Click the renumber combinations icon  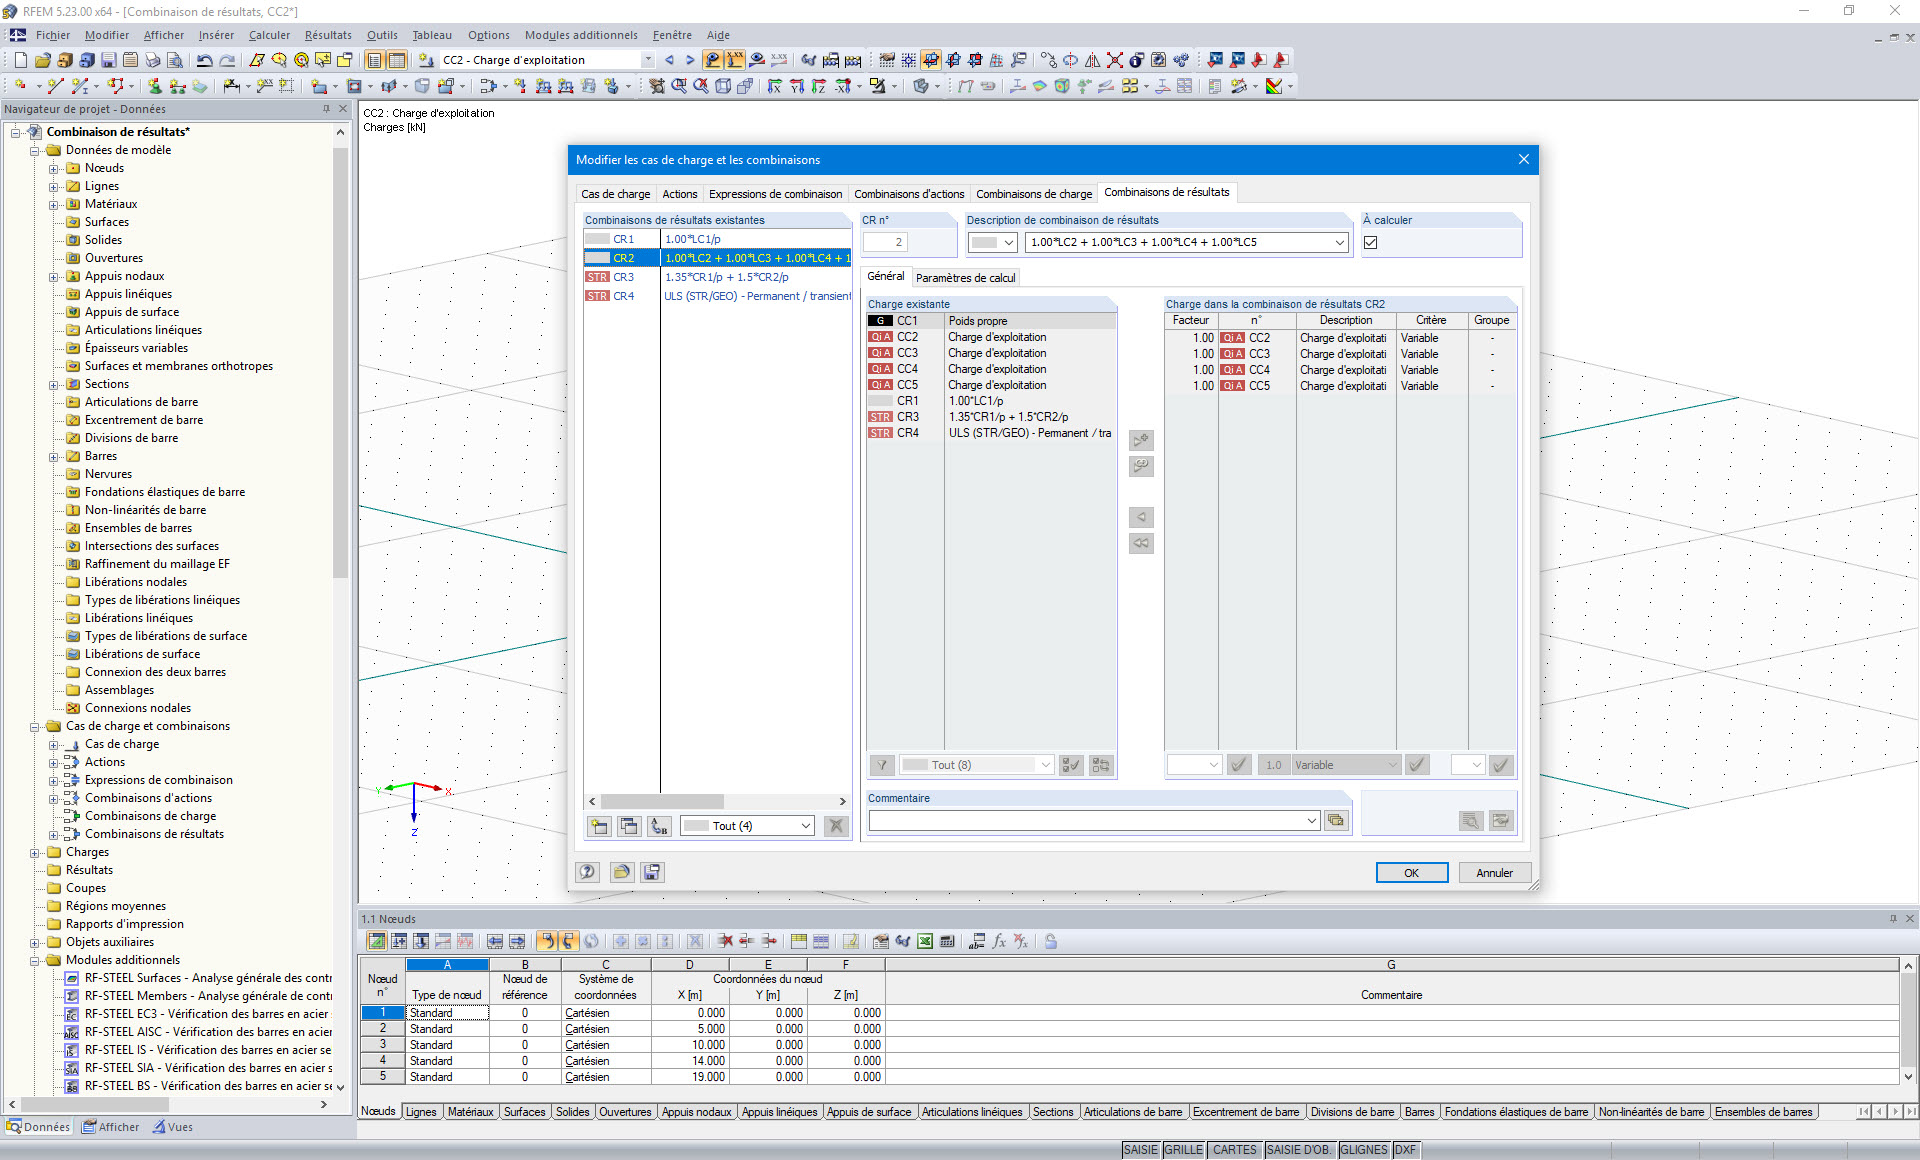coord(659,826)
